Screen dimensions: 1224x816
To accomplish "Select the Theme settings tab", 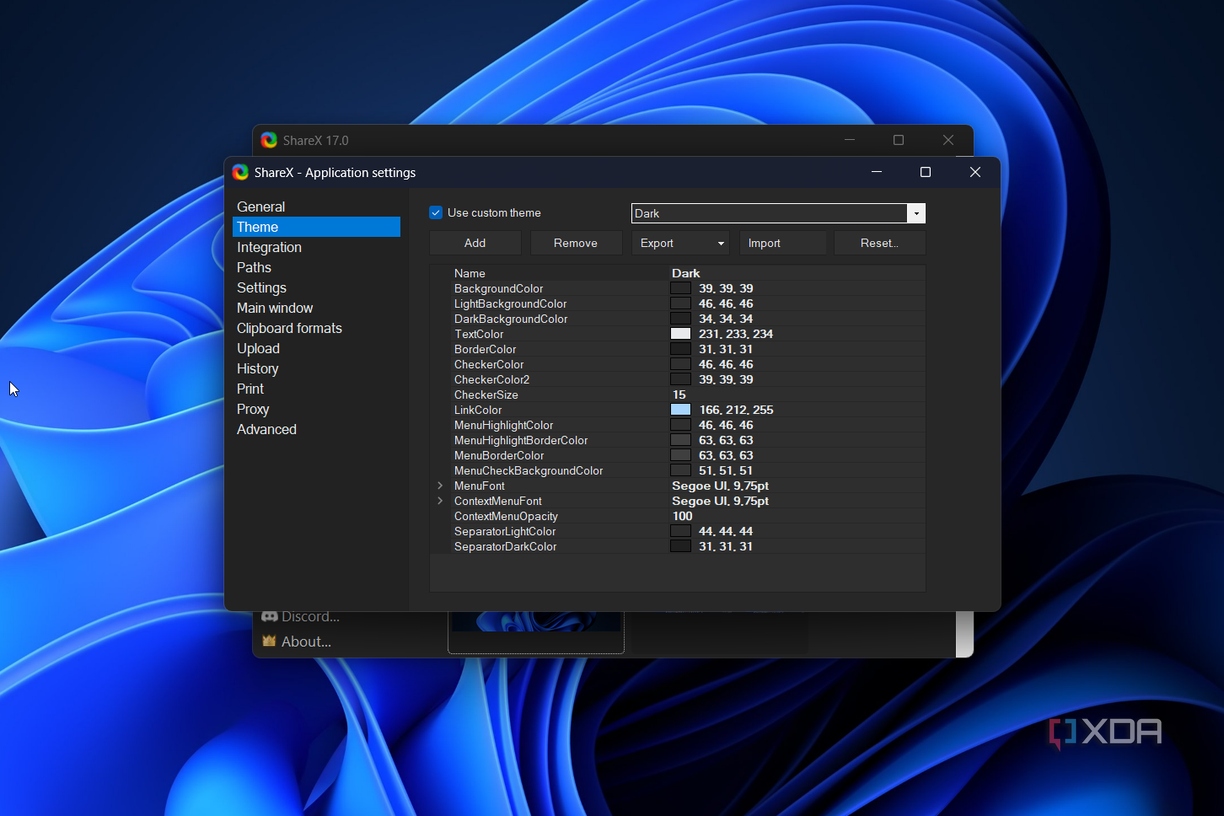I will [x=316, y=227].
